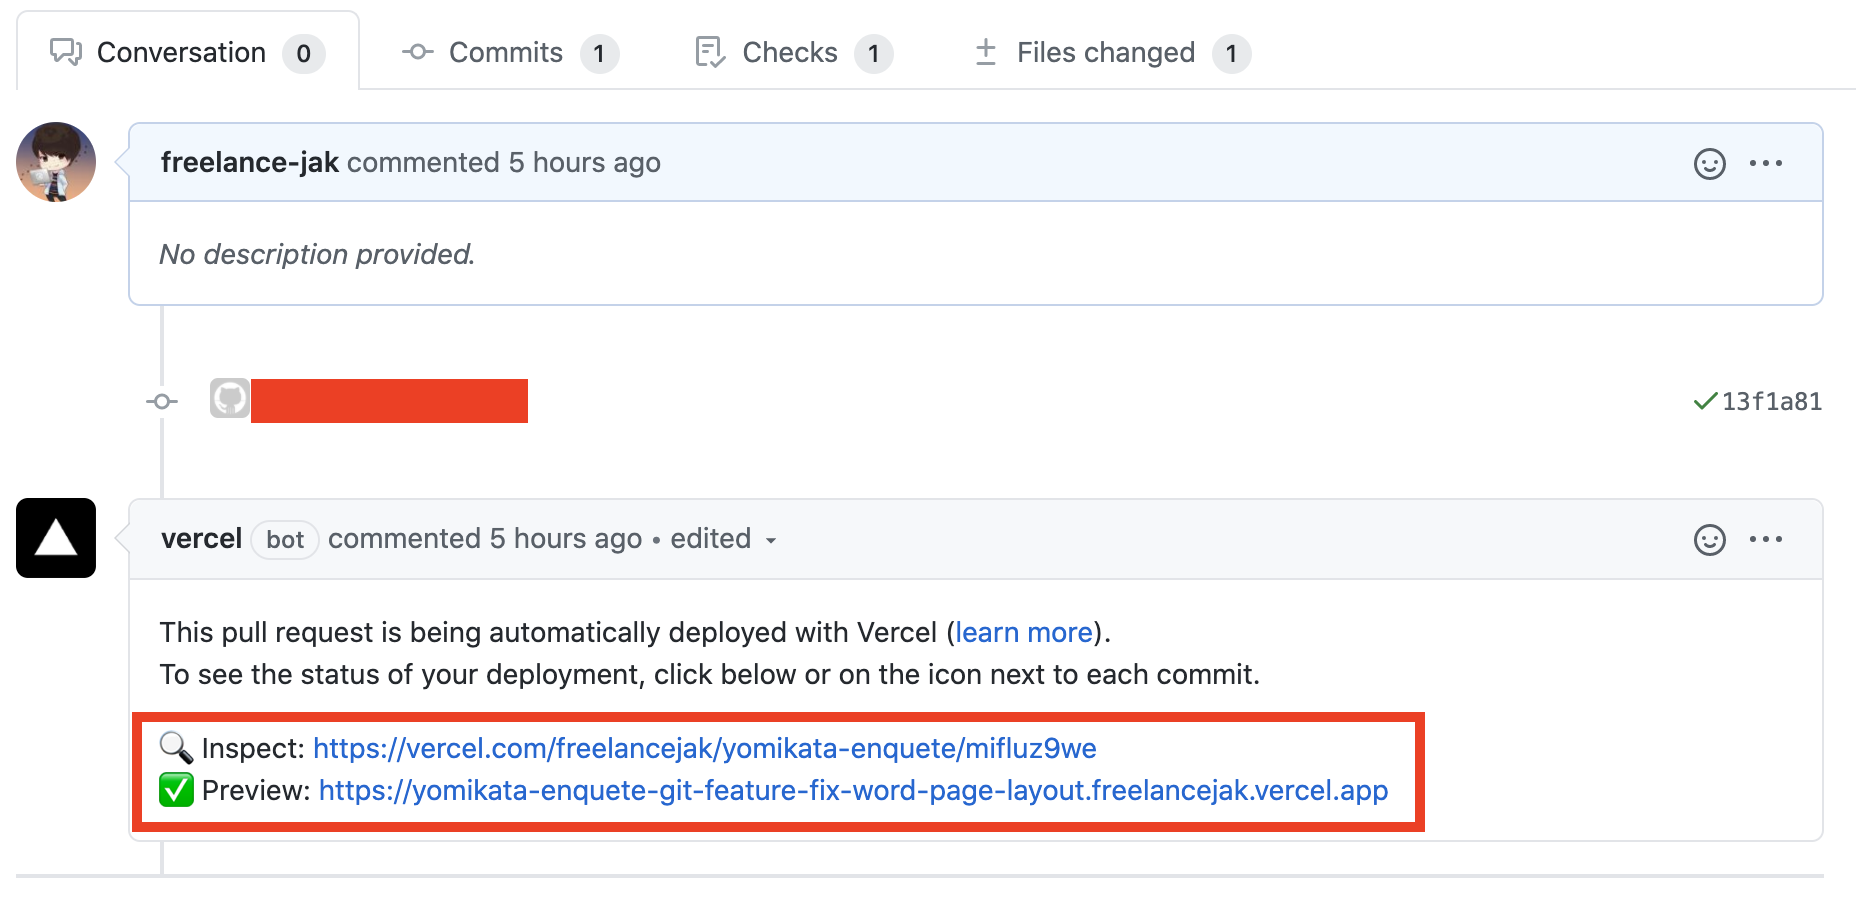Viewport: 1856px width, 914px height.
Task: Switch to the Commits tab
Action: [510, 52]
